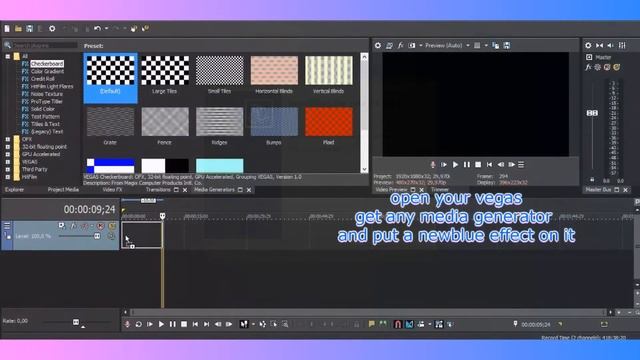Switch to the Video FX tab

pos(112,190)
